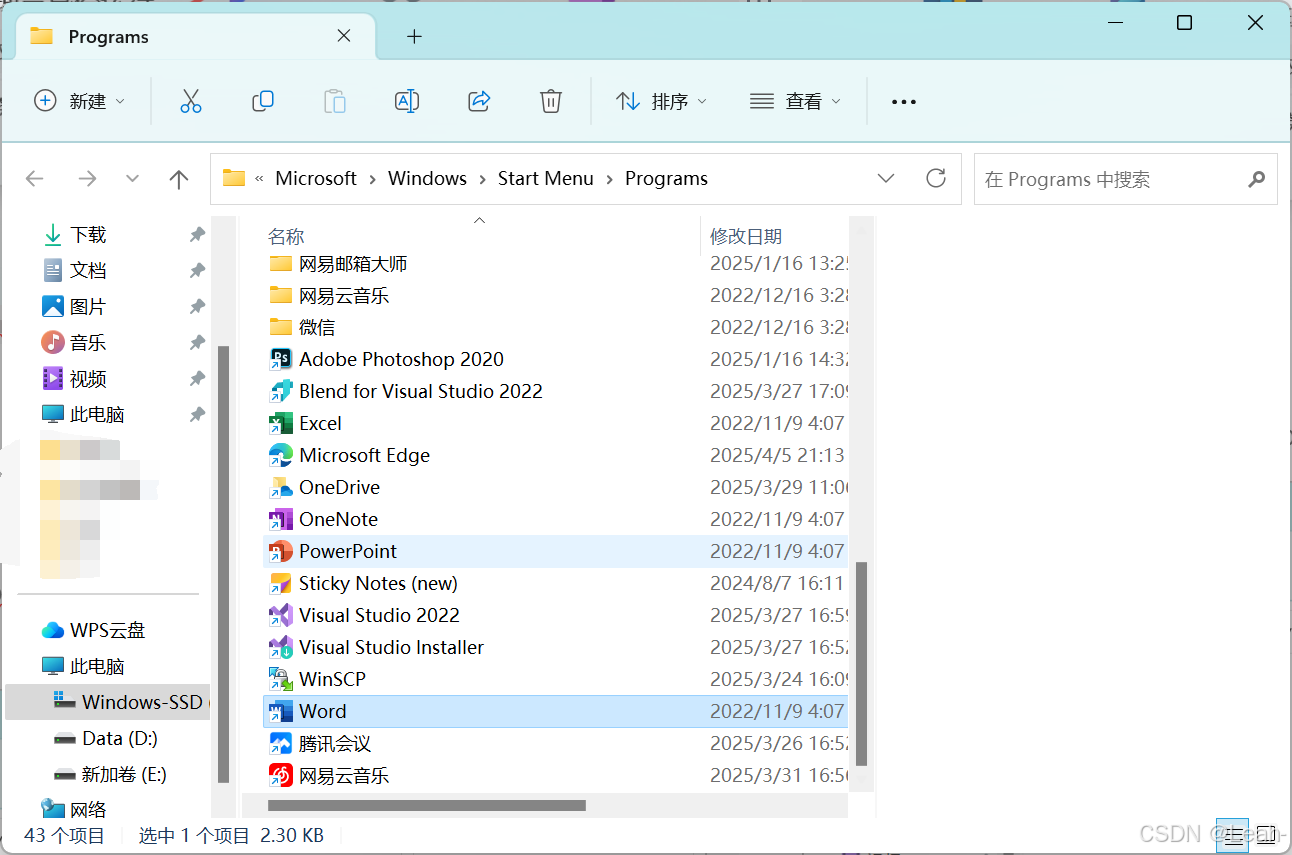The width and height of the screenshot is (1292, 855).
Task: Open the three-dot more options menu
Action: click(904, 101)
